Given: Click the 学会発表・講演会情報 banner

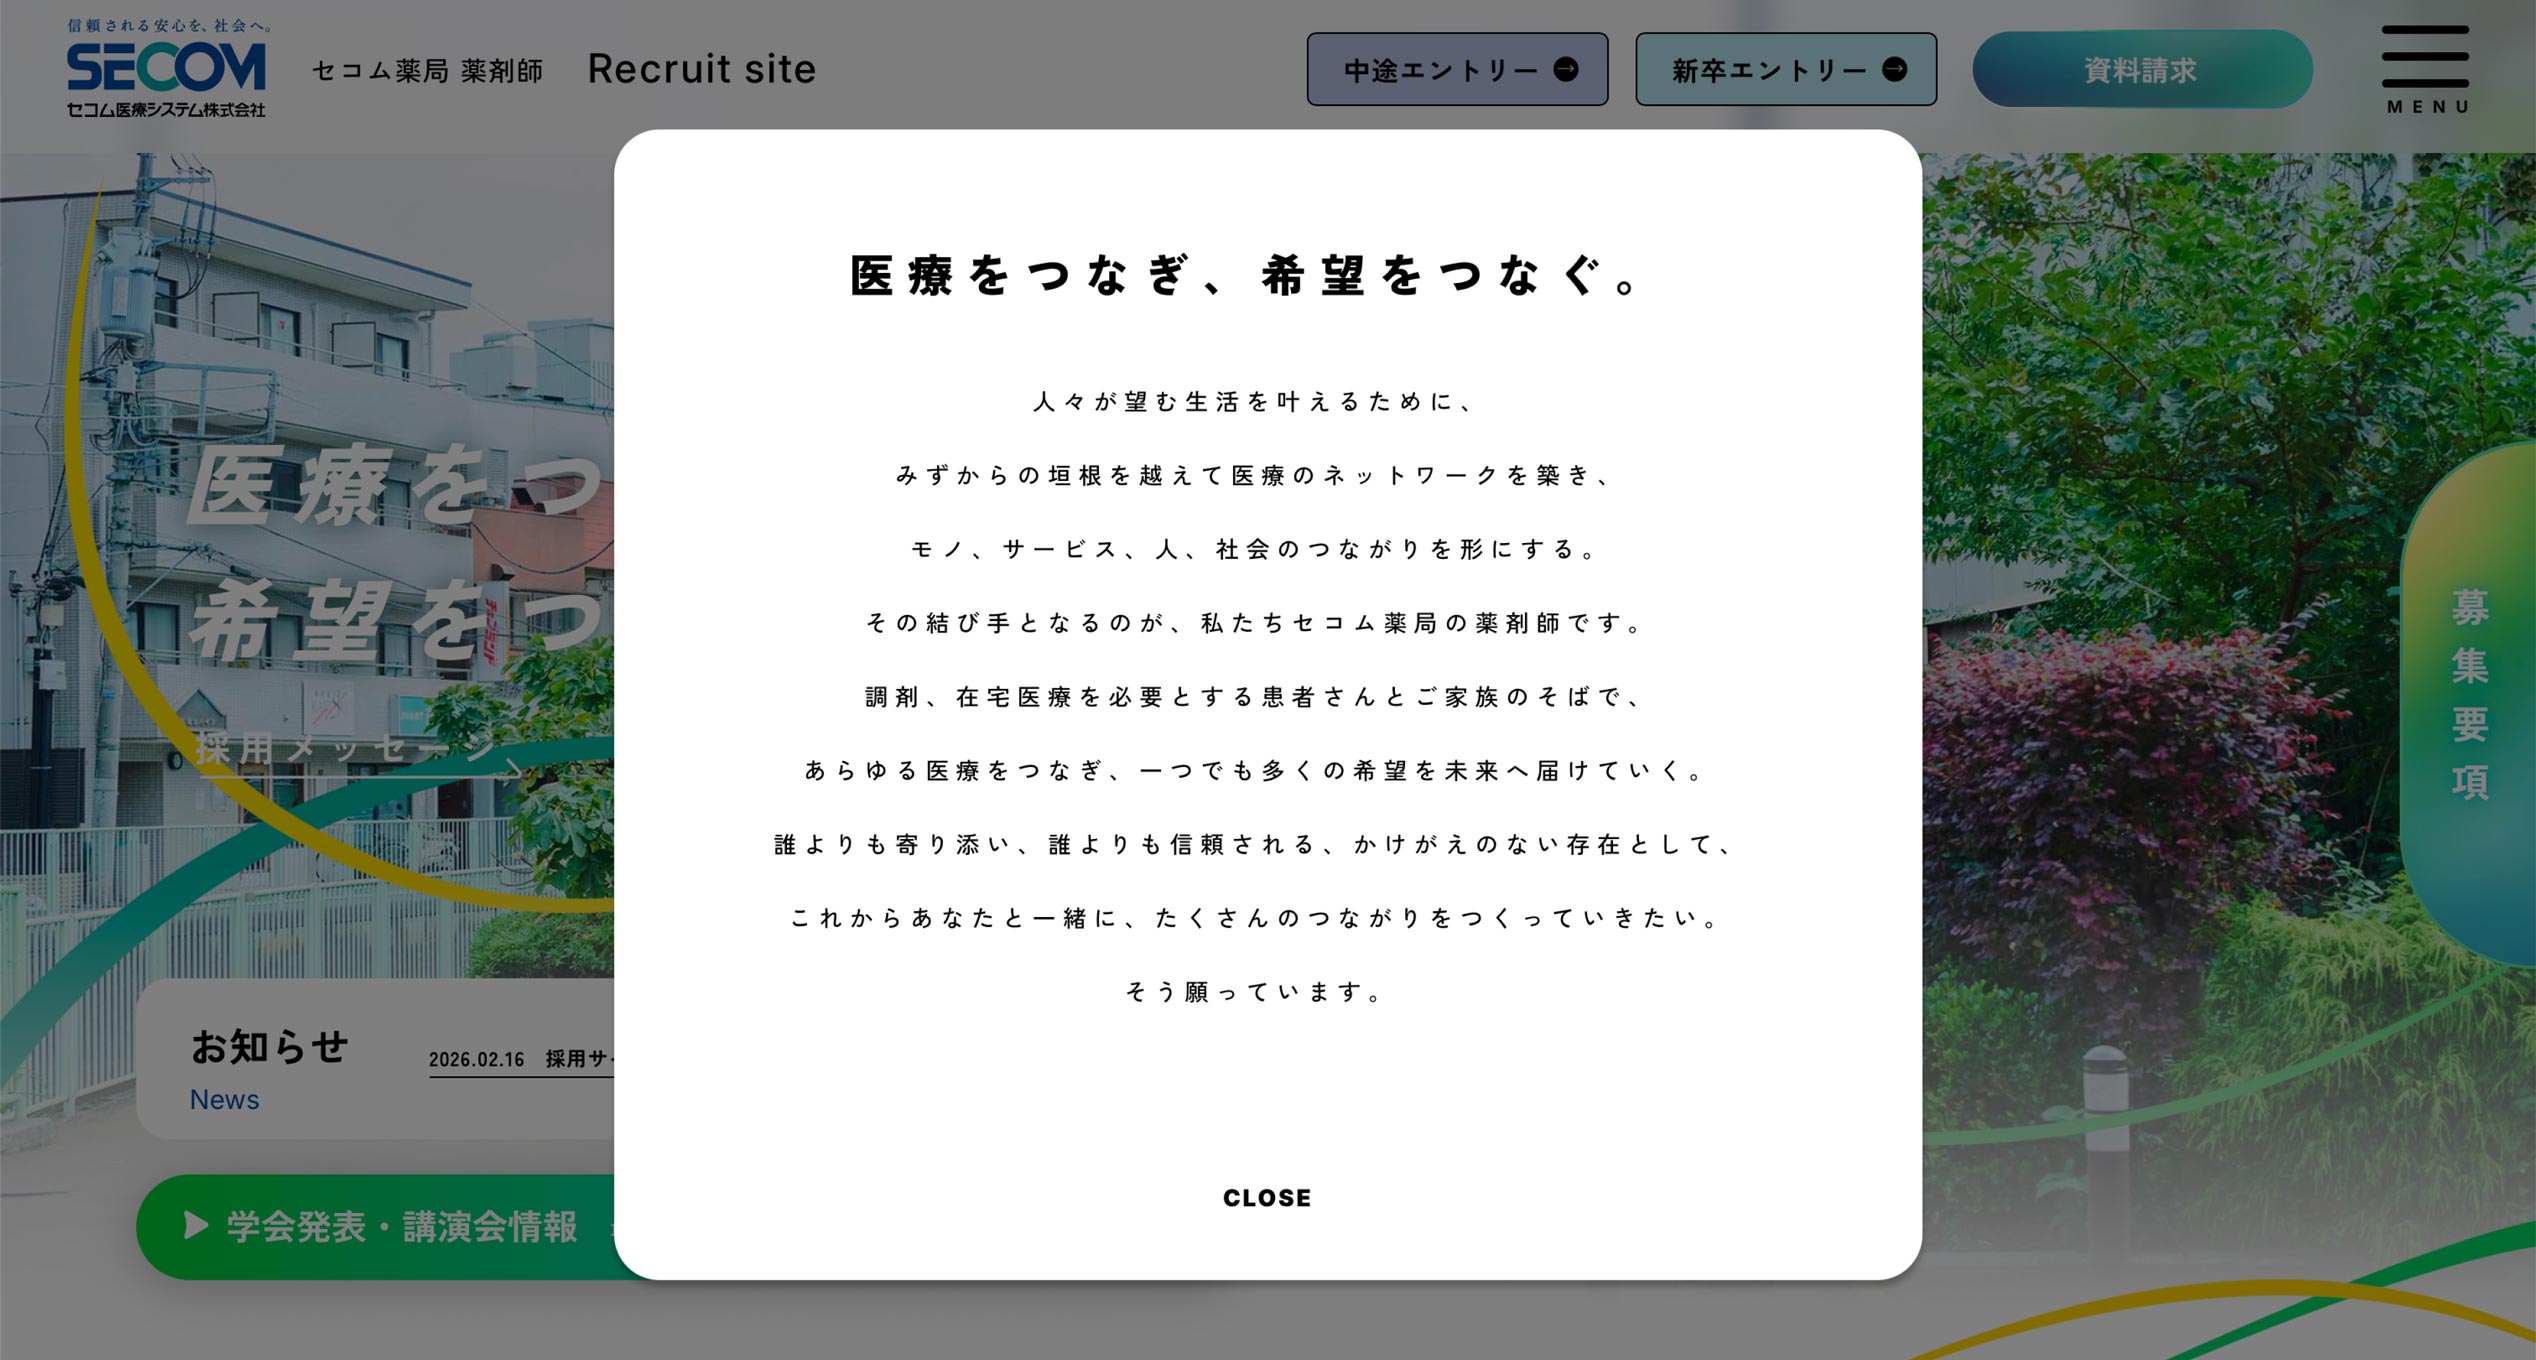Looking at the screenshot, I should coord(400,1227).
